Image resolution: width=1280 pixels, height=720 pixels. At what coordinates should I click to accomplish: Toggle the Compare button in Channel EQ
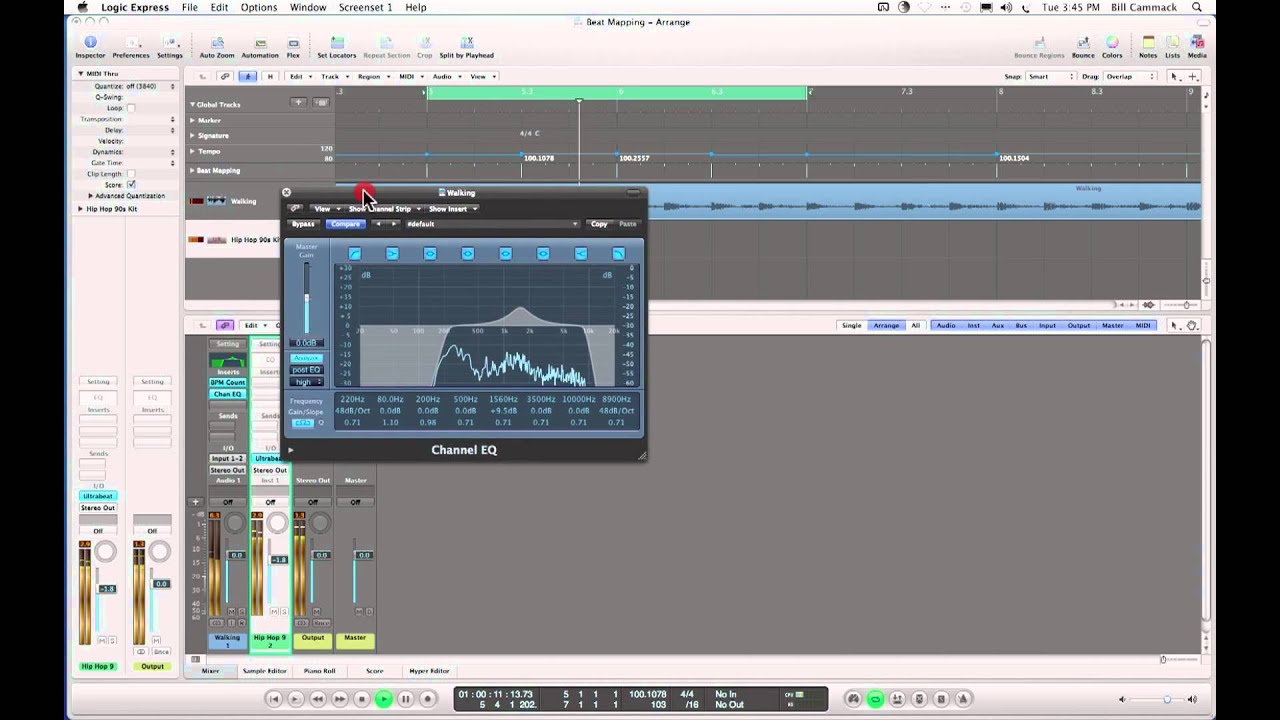click(345, 224)
